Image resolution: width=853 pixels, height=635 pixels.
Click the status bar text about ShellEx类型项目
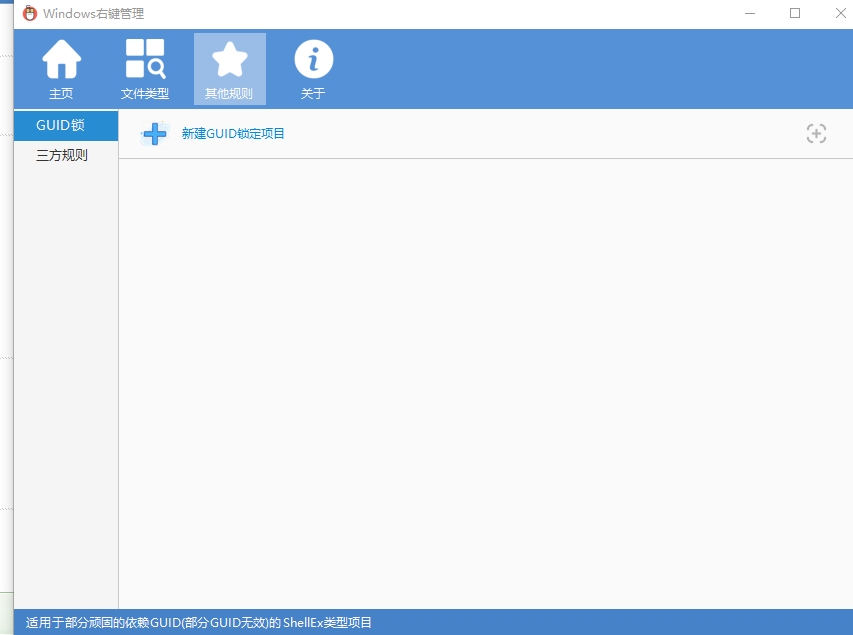[x=199, y=622]
